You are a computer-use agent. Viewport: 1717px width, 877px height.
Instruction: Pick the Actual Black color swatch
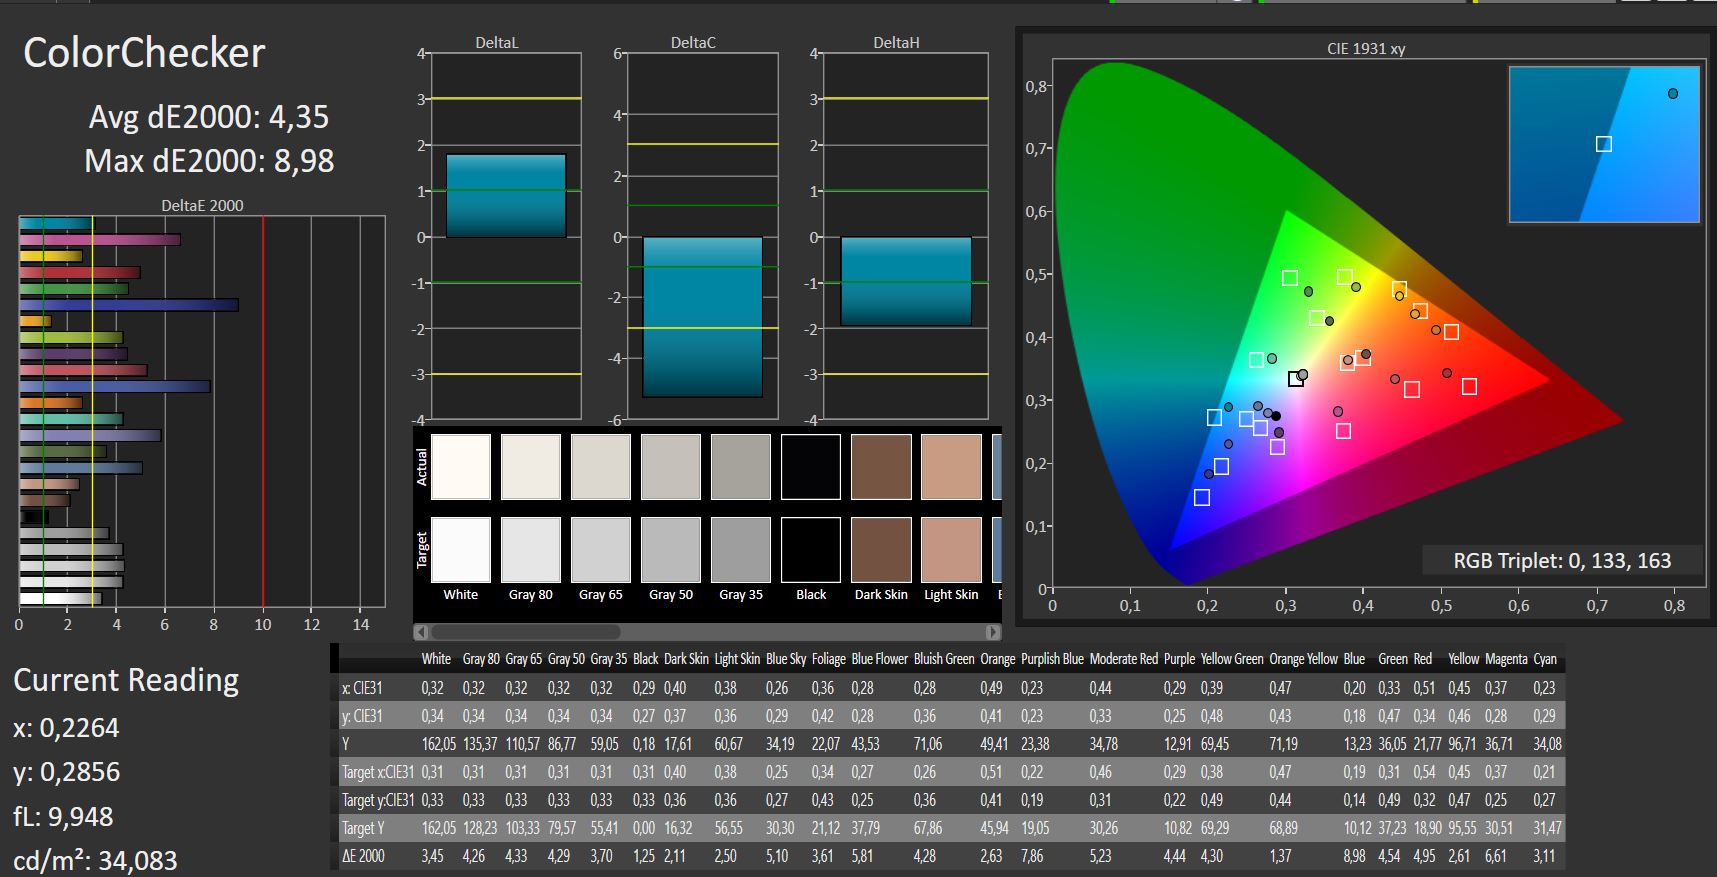coord(811,466)
